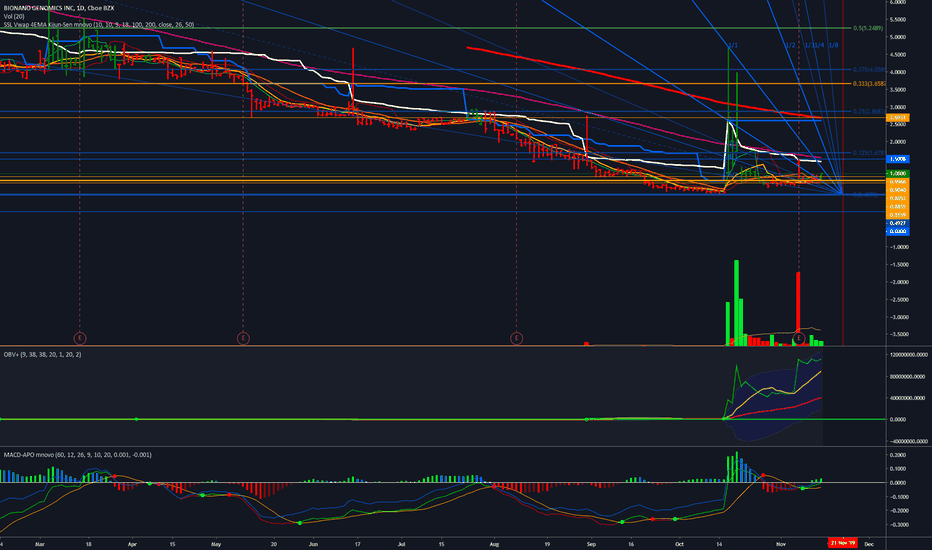
Task: Click the 0.2000 MACD scale value
Action: coord(899,455)
